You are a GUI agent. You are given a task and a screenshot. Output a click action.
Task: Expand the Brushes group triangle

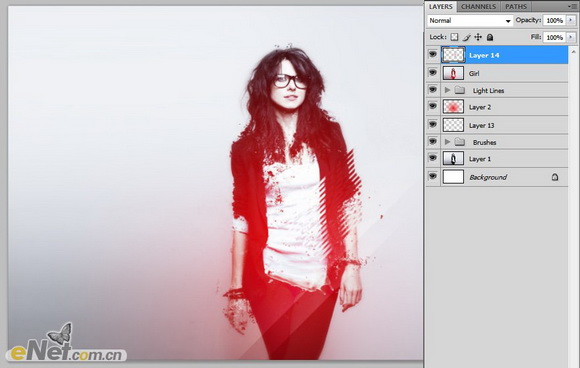447,142
